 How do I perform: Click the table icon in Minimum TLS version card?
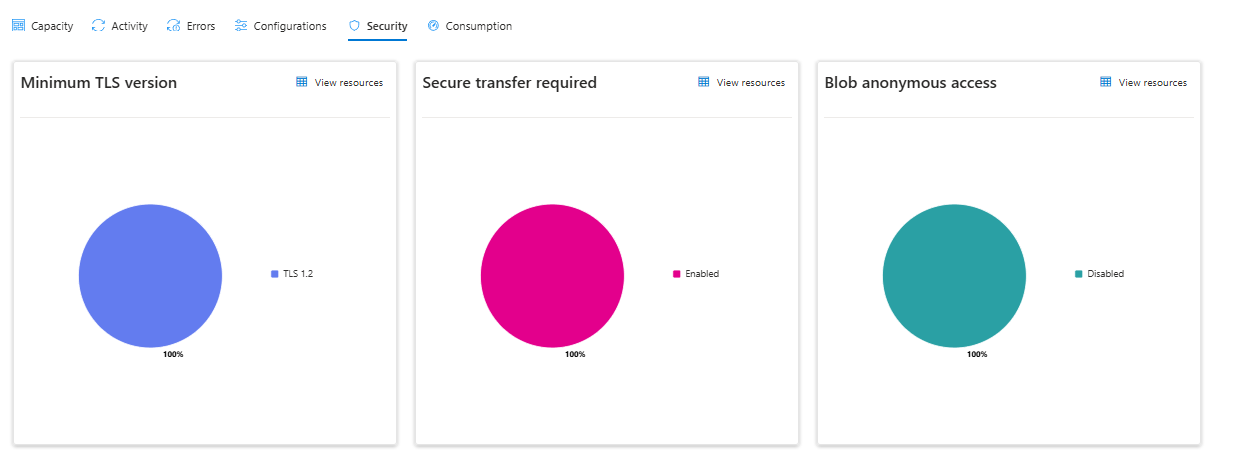point(302,82)
